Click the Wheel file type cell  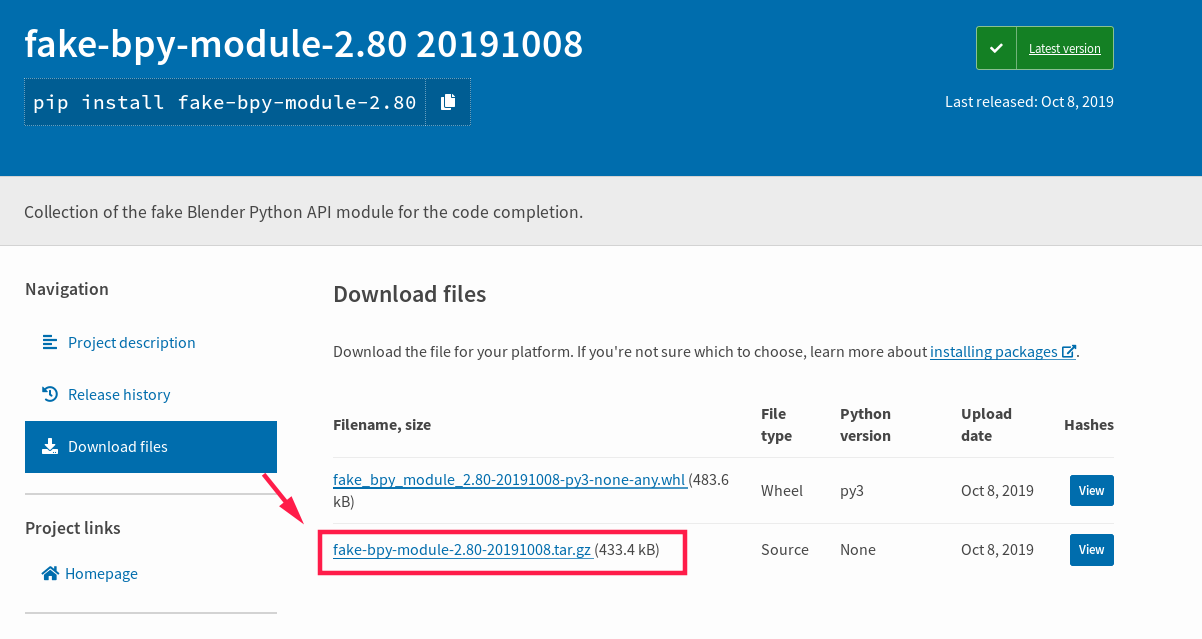(x=781, y=491)
